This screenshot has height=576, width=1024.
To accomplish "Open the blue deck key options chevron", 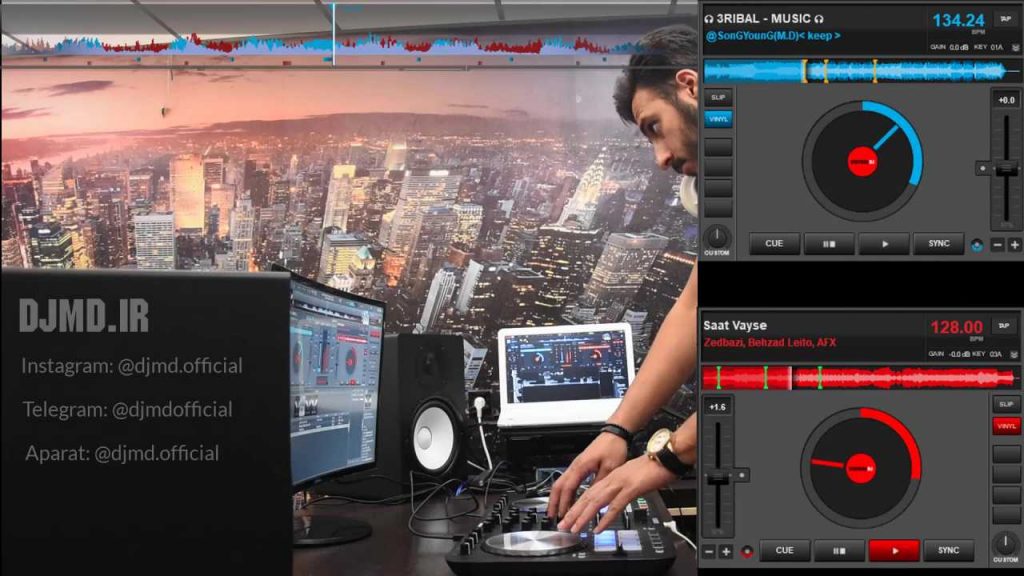I will (x=1016, y=48).
